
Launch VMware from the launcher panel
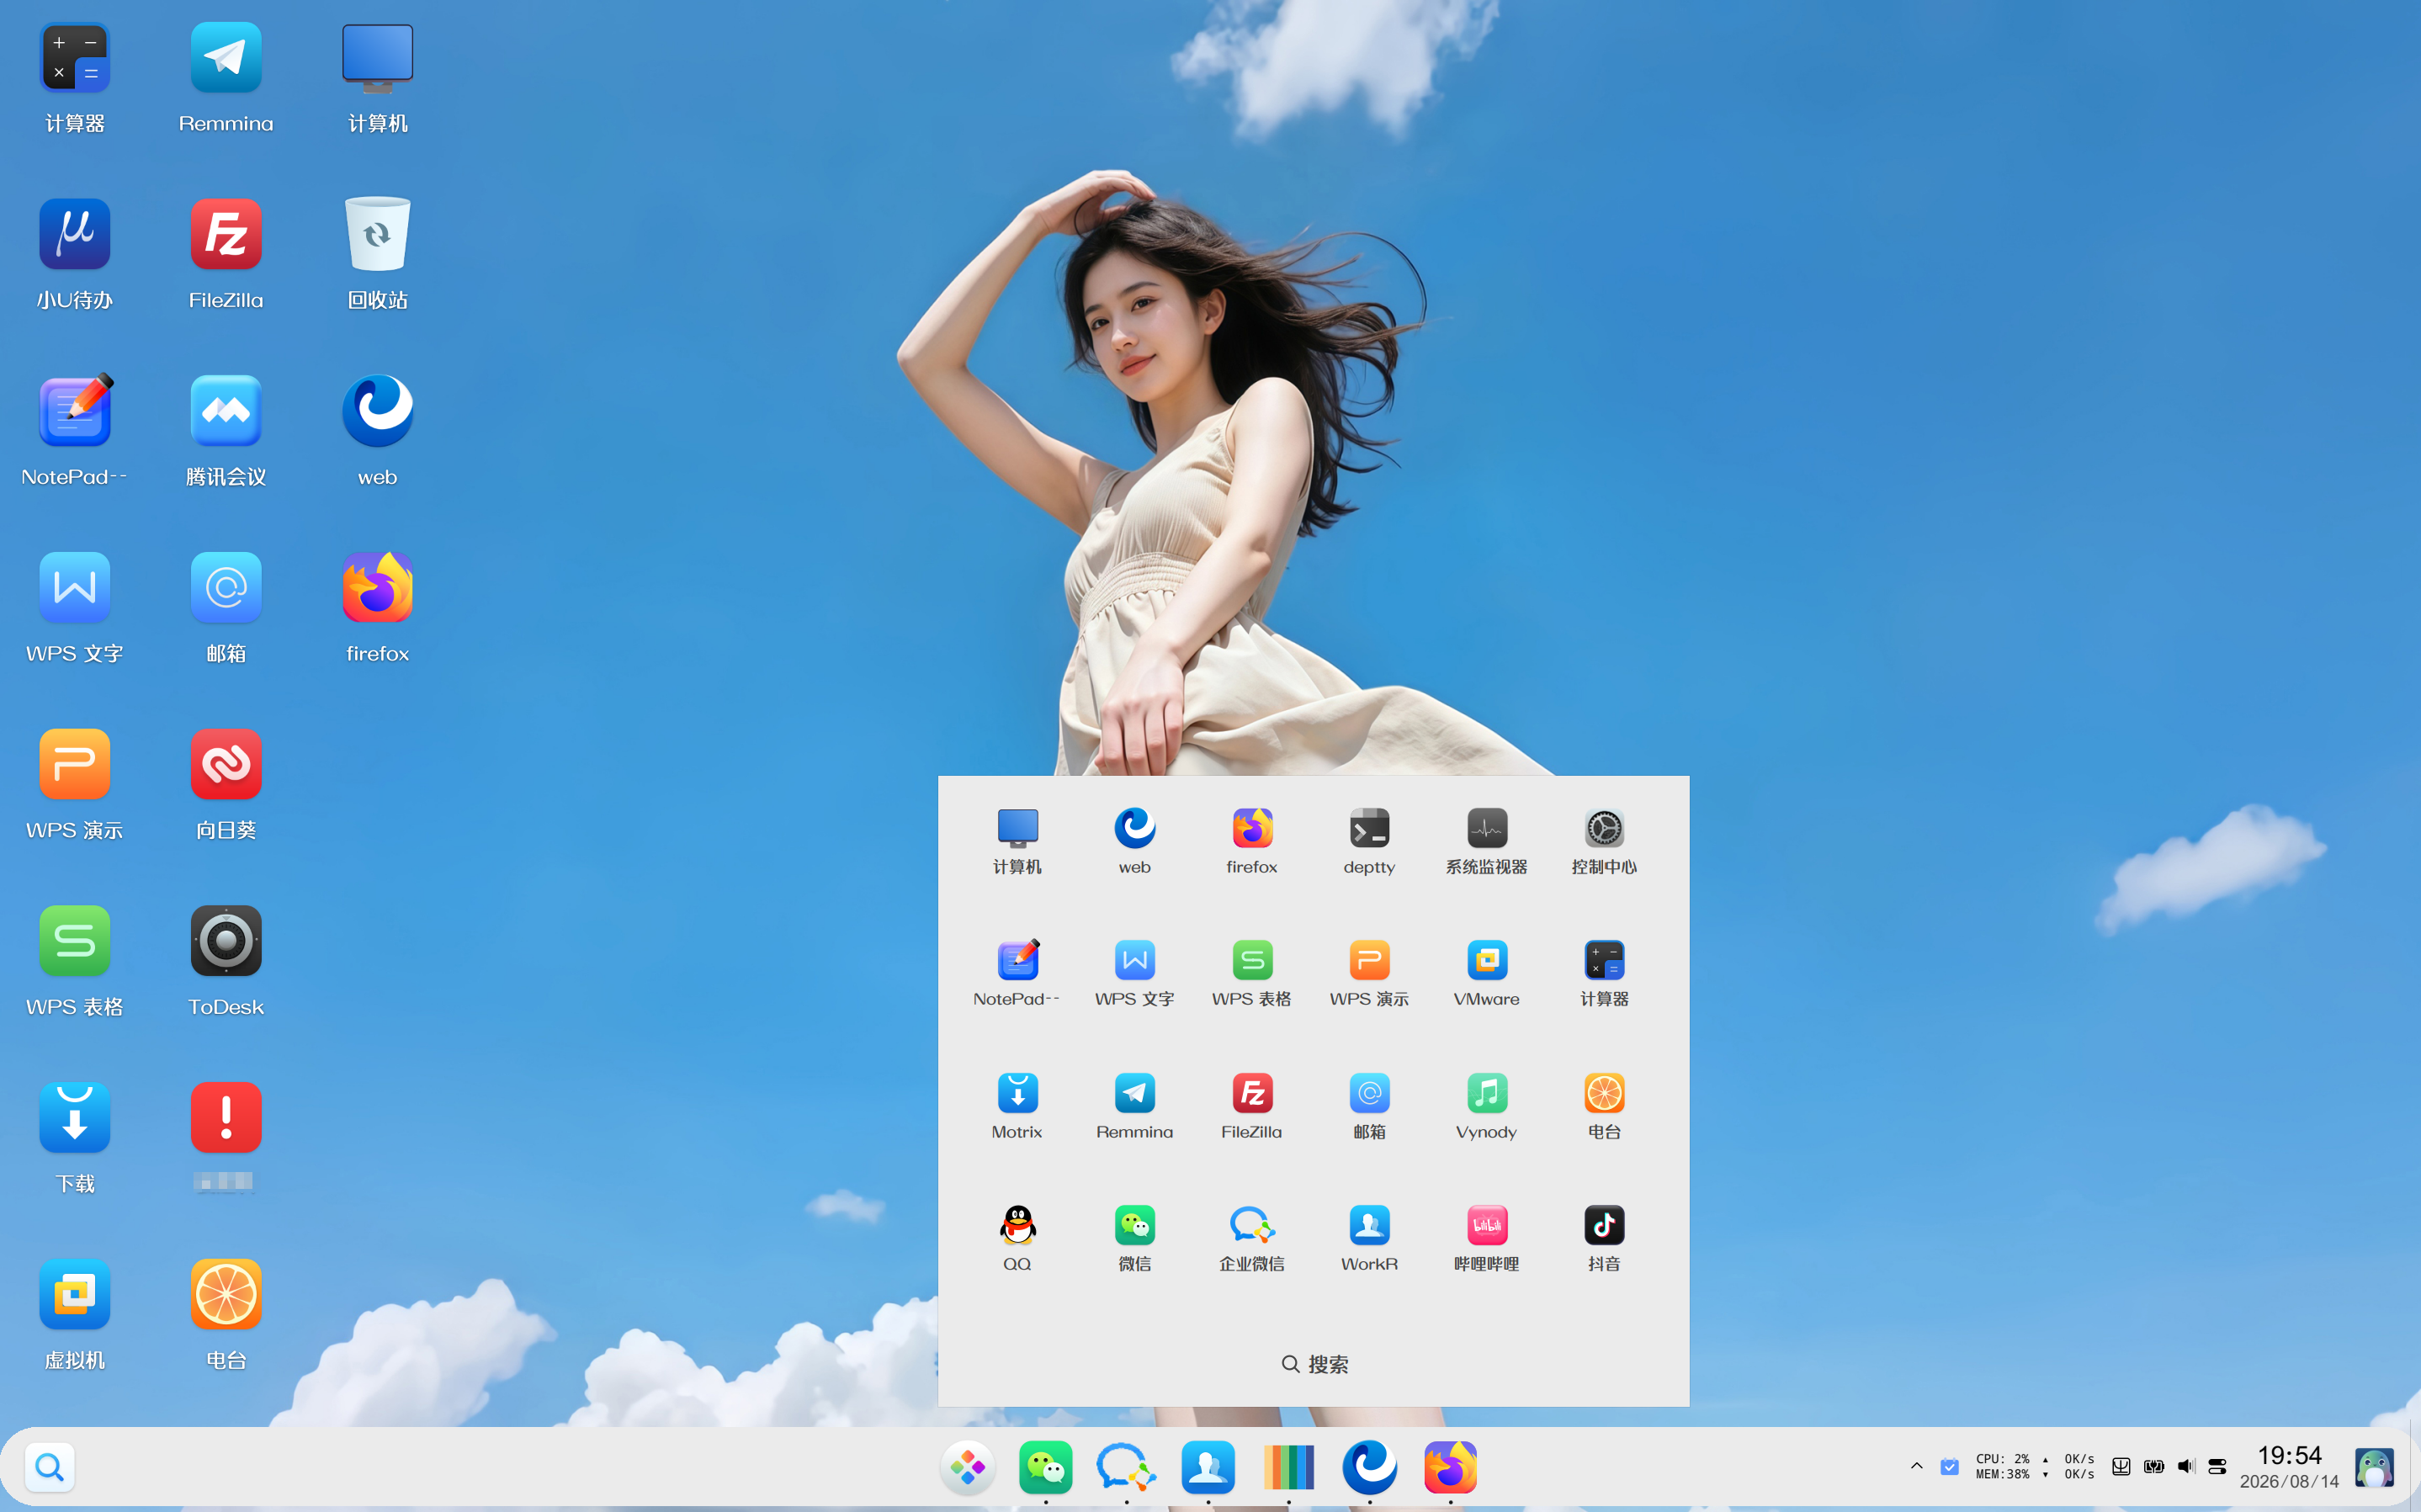pos(1486,974)
